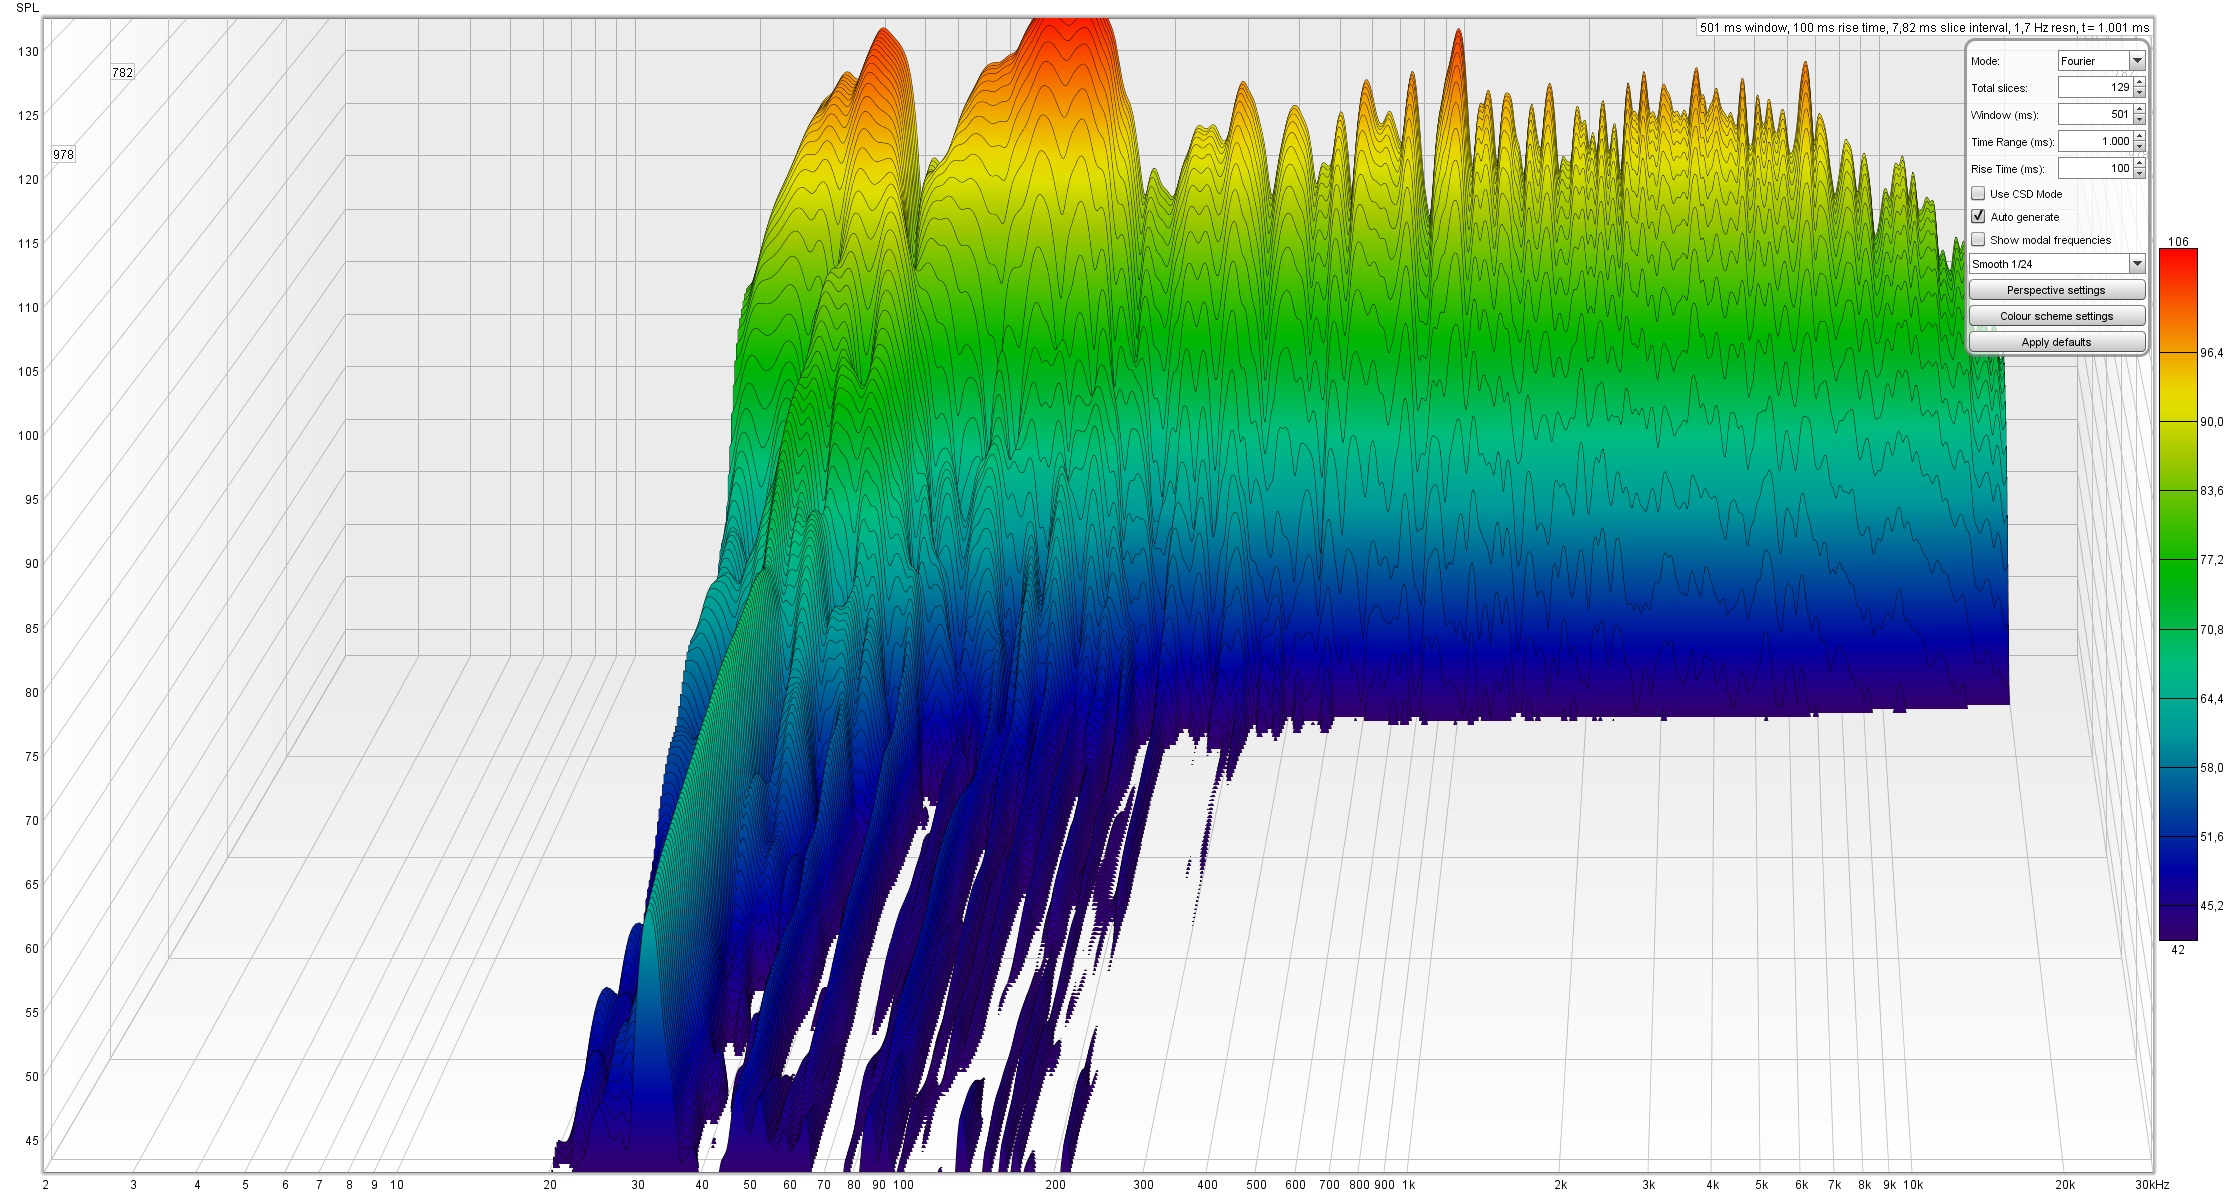Click the 20 frequency axis label

550,1185
